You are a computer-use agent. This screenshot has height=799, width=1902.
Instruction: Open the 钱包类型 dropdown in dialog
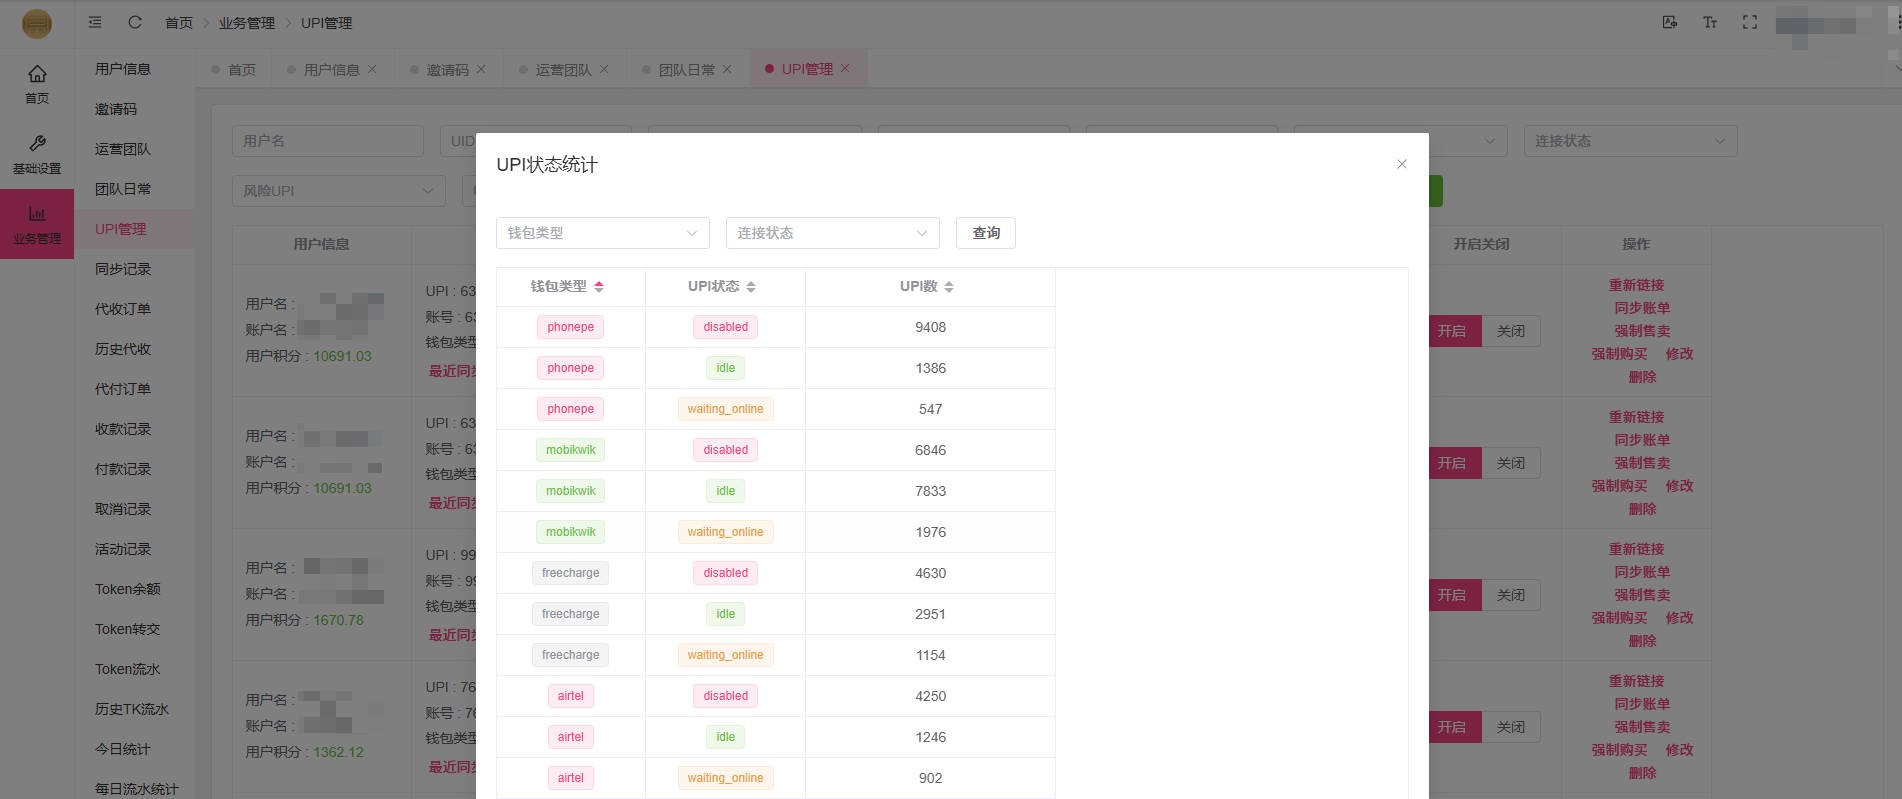point(602,233)
